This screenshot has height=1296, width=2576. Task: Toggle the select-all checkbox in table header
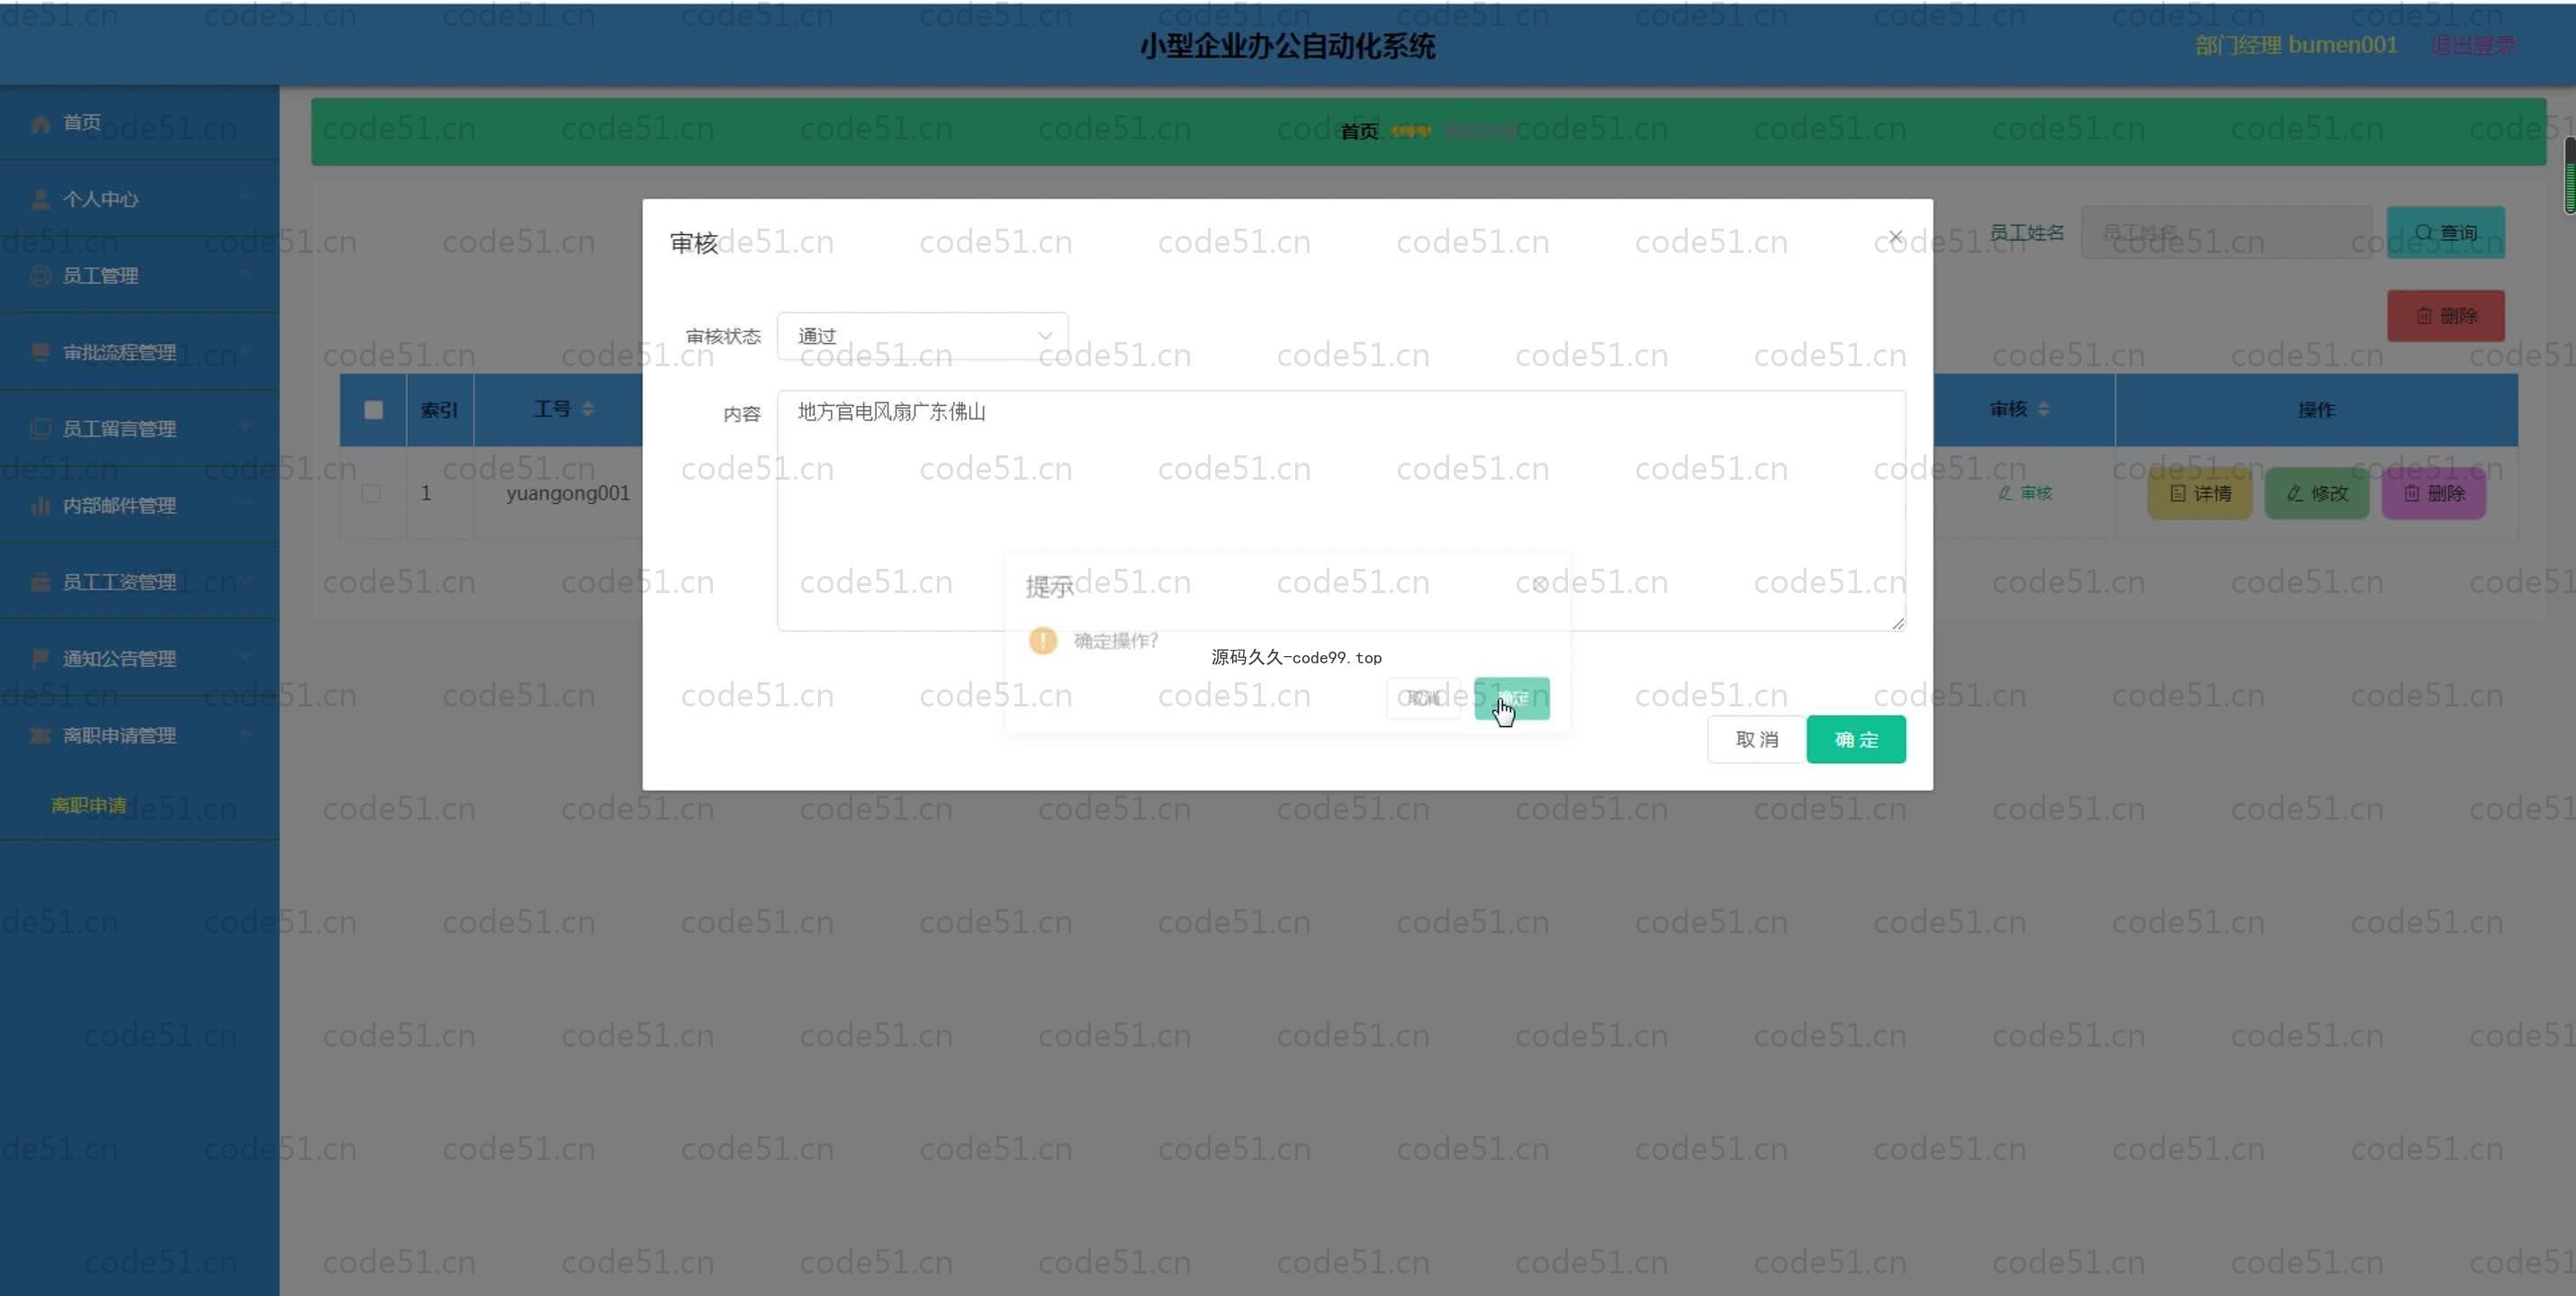coord(373,410)
